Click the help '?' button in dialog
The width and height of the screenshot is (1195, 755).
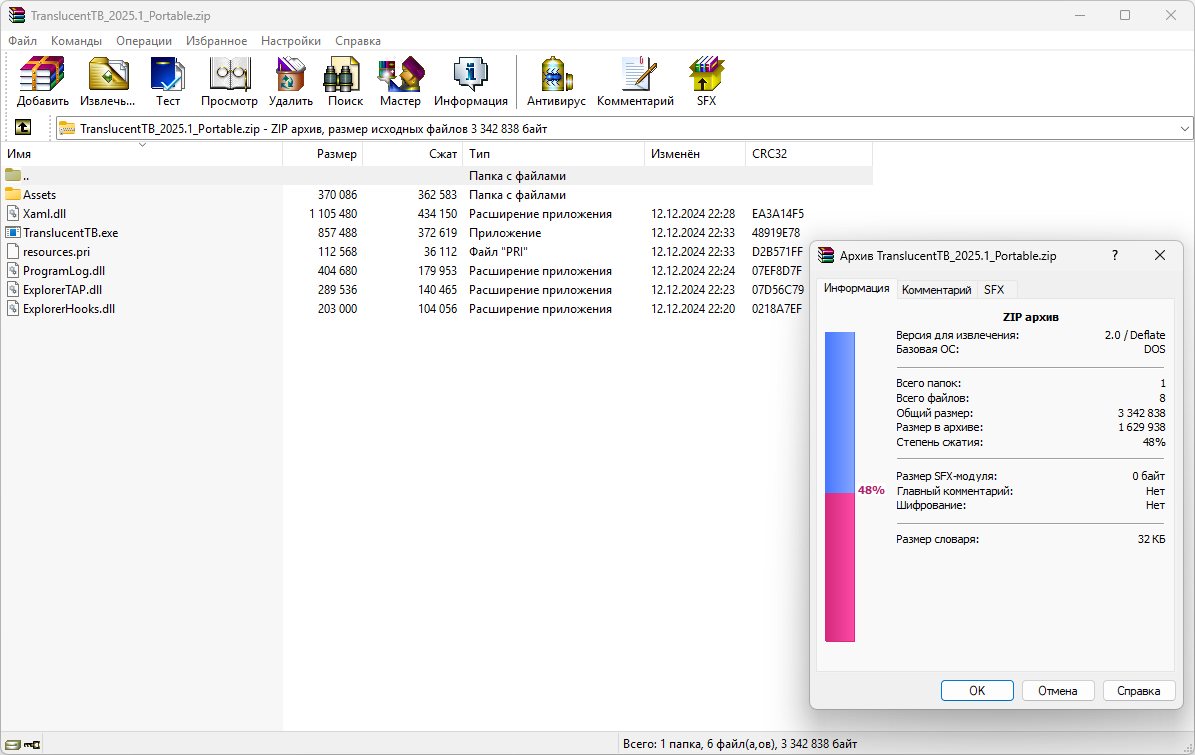click(x=1115, y=255)
